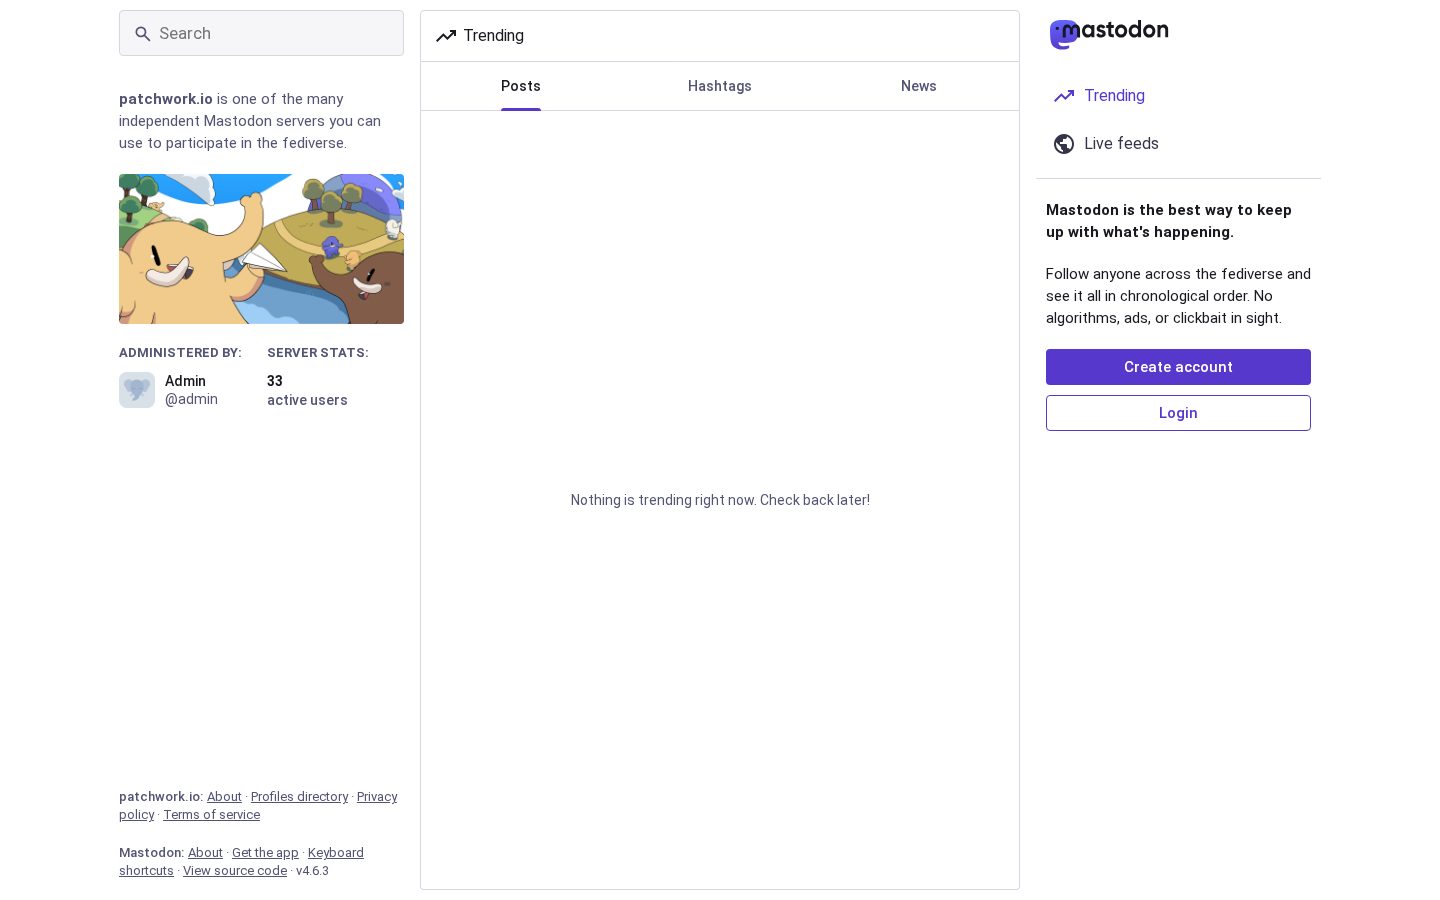The height and width of the screenshot is (900, 1440).
Task: Switch to the Posts tab
Action: click(521, 86)
